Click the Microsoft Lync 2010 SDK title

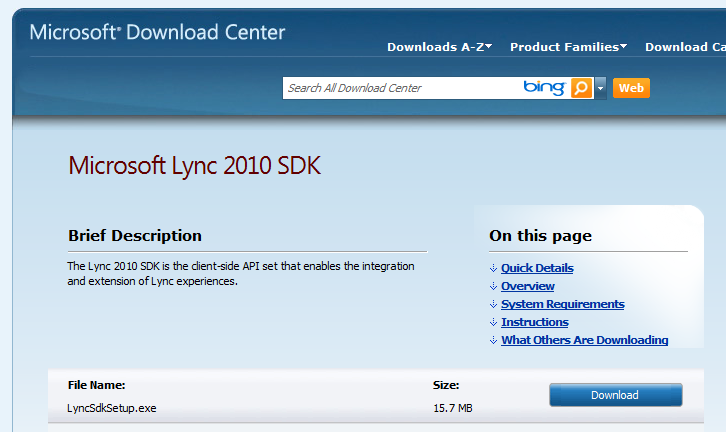click(x=194, y=166)
